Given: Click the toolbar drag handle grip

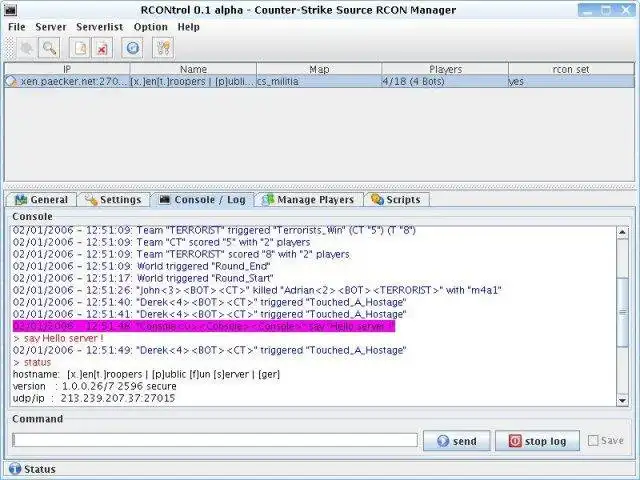Looking at the screenshot, I should [9, 48].
